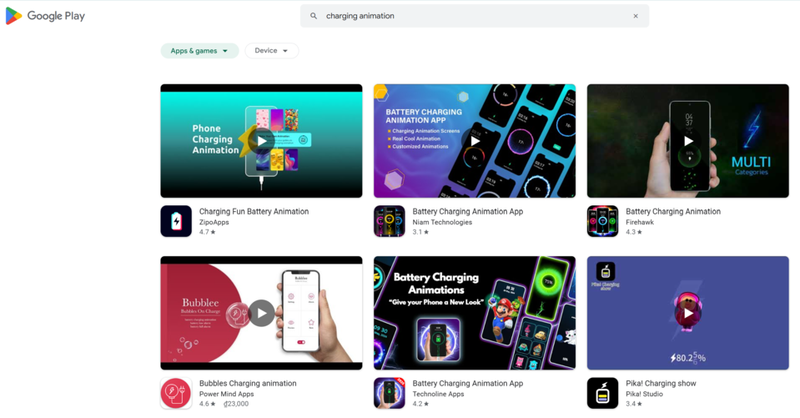800x418 pixels.
Task: Open Battery Charging Animation App by Technoline Apps
Action: [x=467, y=383]
